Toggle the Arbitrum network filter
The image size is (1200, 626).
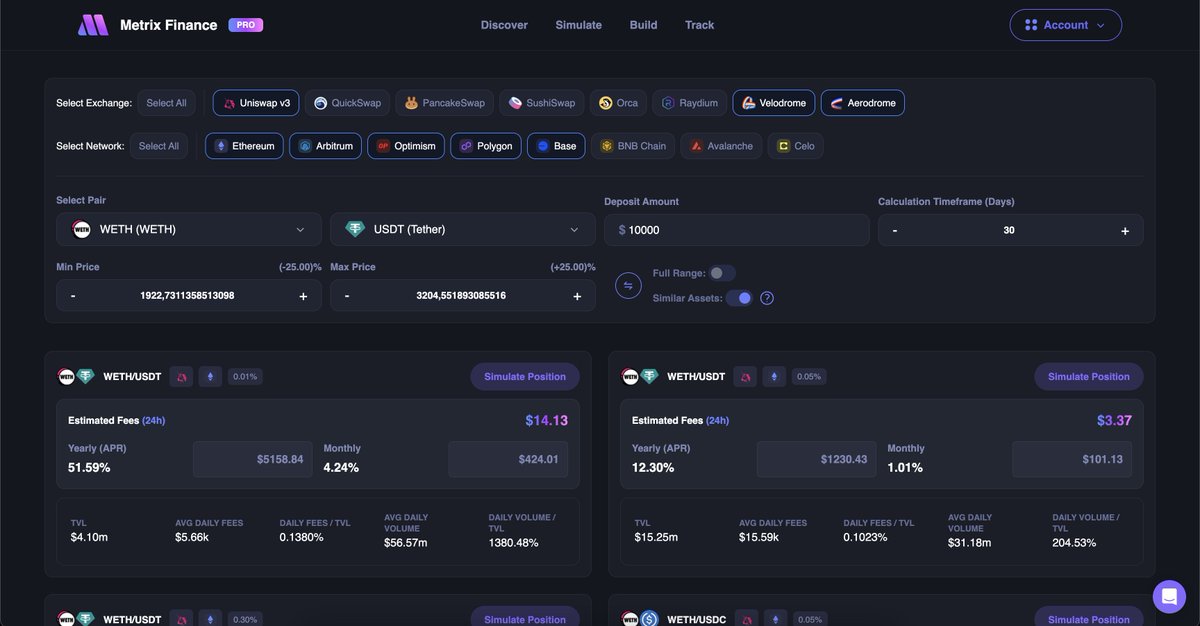coord(325,146)
